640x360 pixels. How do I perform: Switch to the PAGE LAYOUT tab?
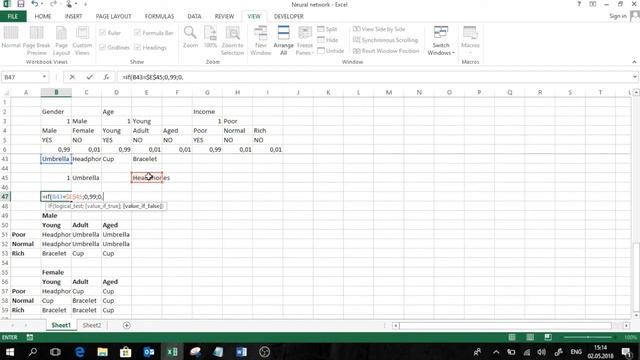click(113, 16)
